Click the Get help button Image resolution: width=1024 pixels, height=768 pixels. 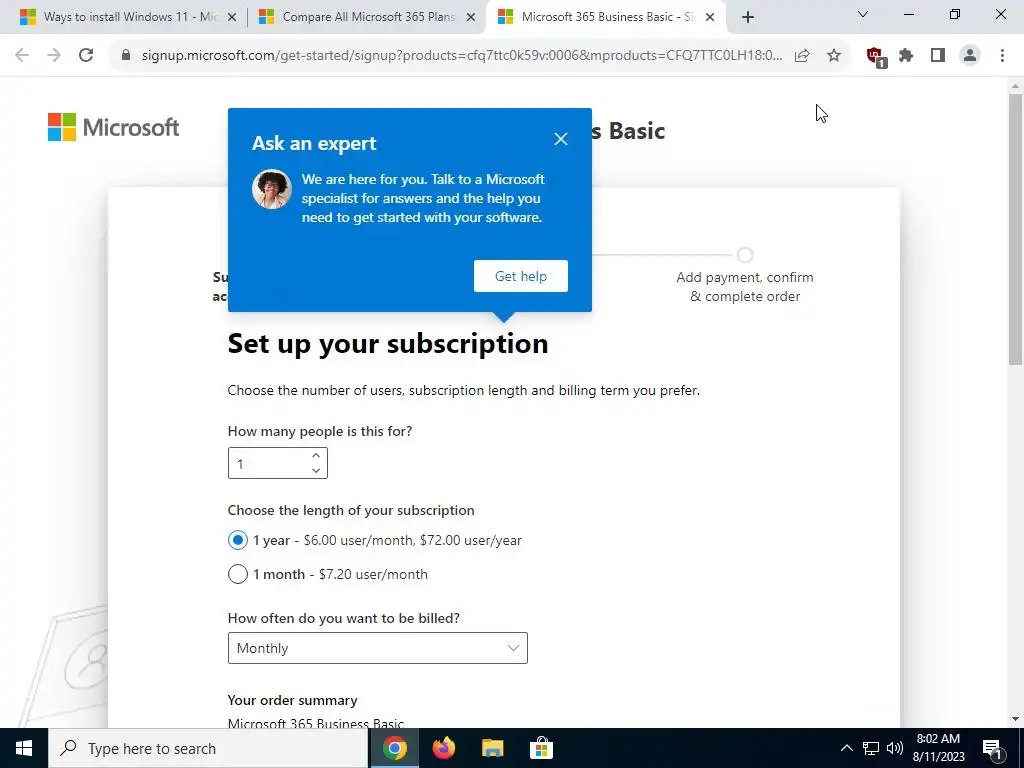(520, 276)
